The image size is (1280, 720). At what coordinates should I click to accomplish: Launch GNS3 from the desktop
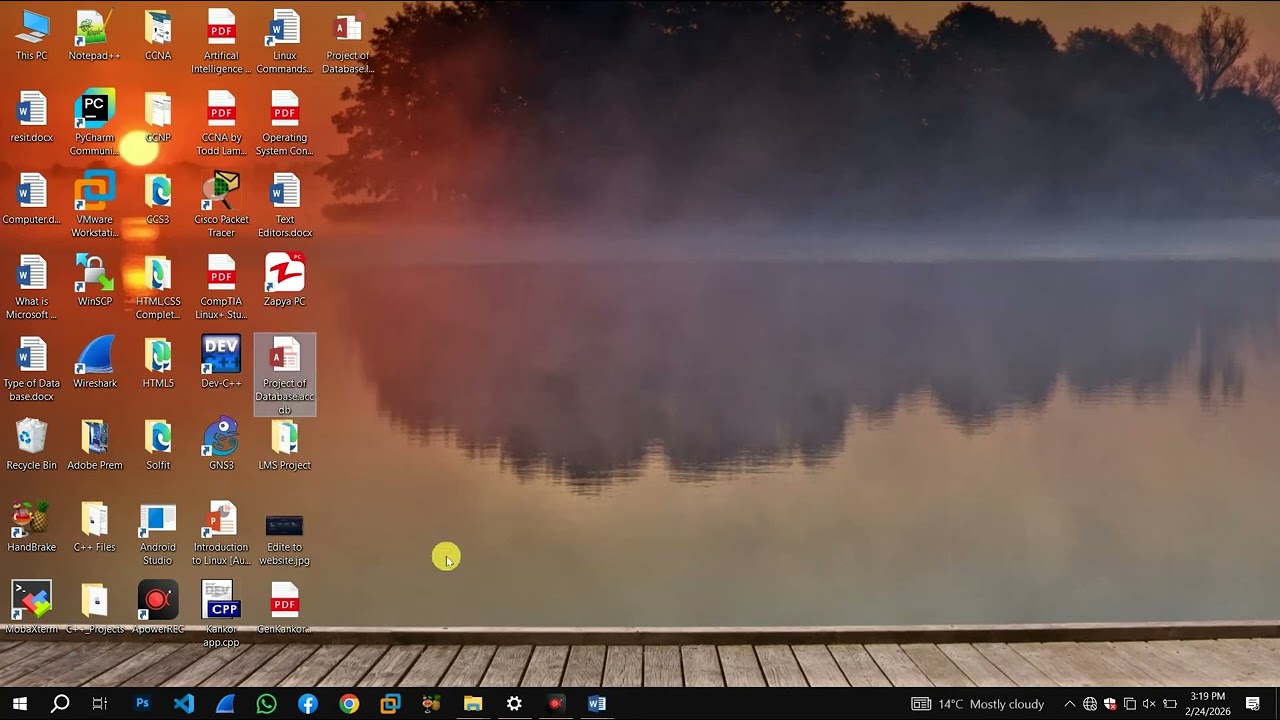[221, 446]
